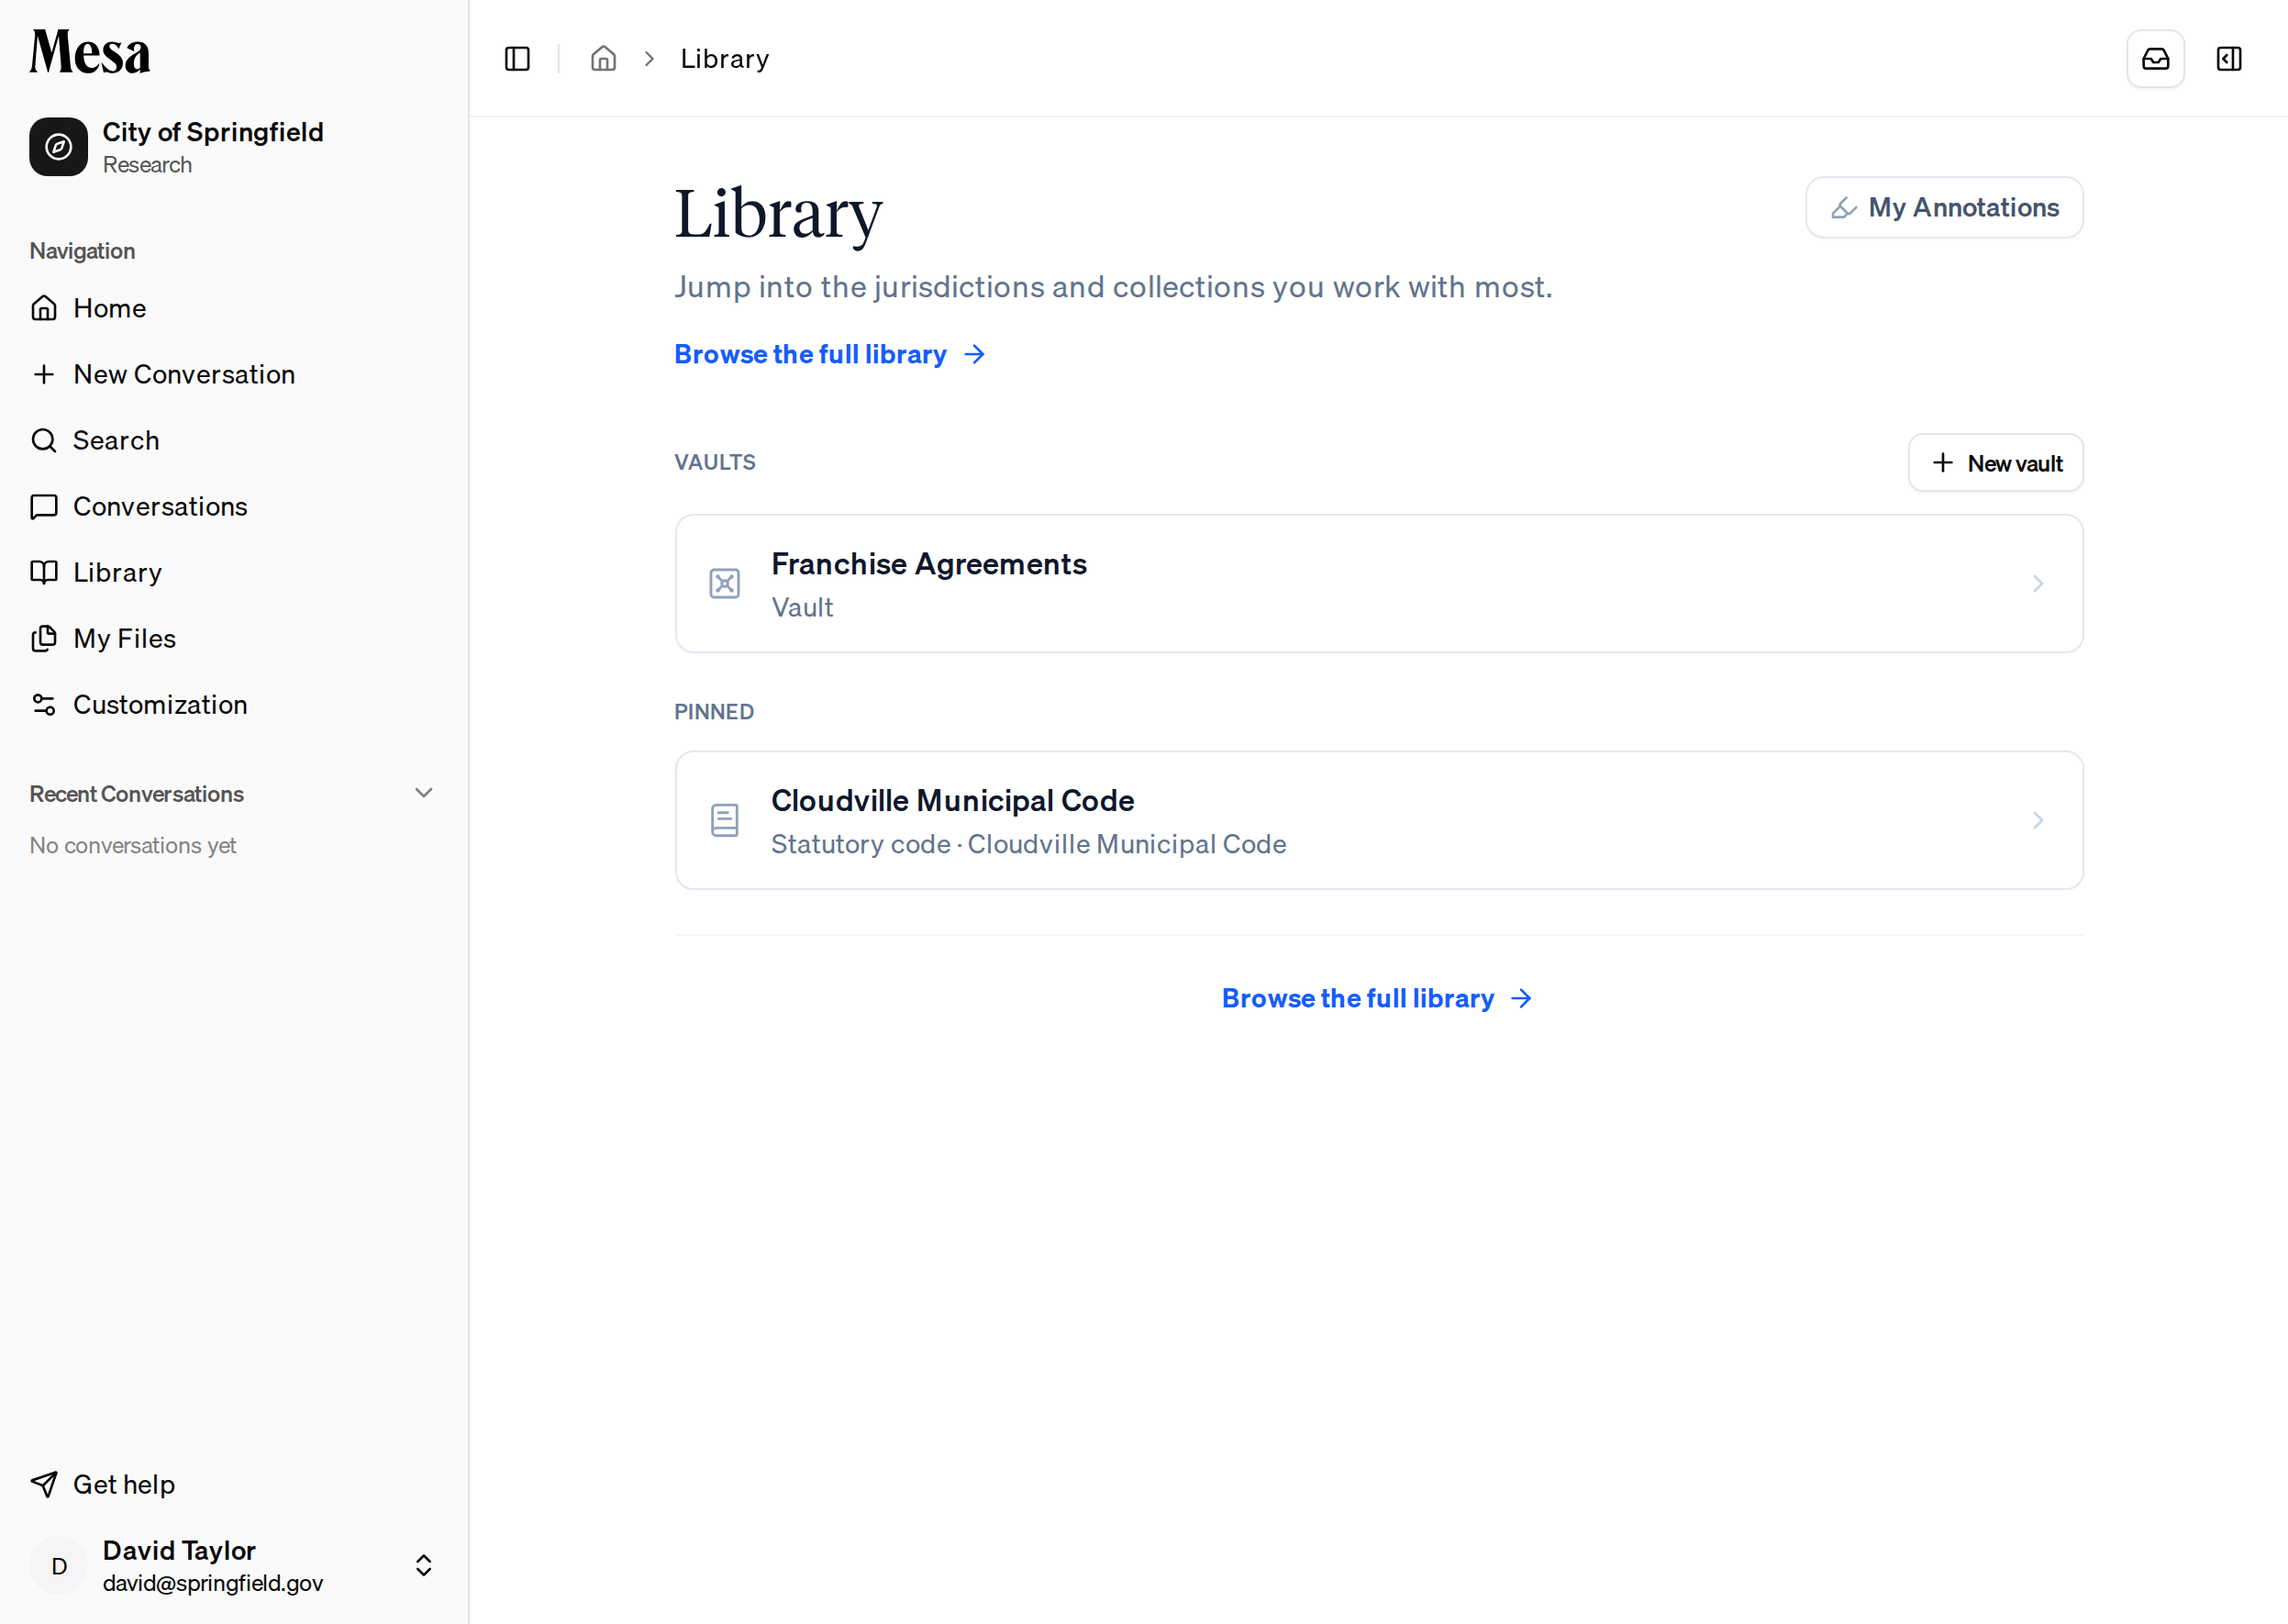Collapse the right panel icon
The image size is (2288, 1624).
click(x=2229, y=59)
